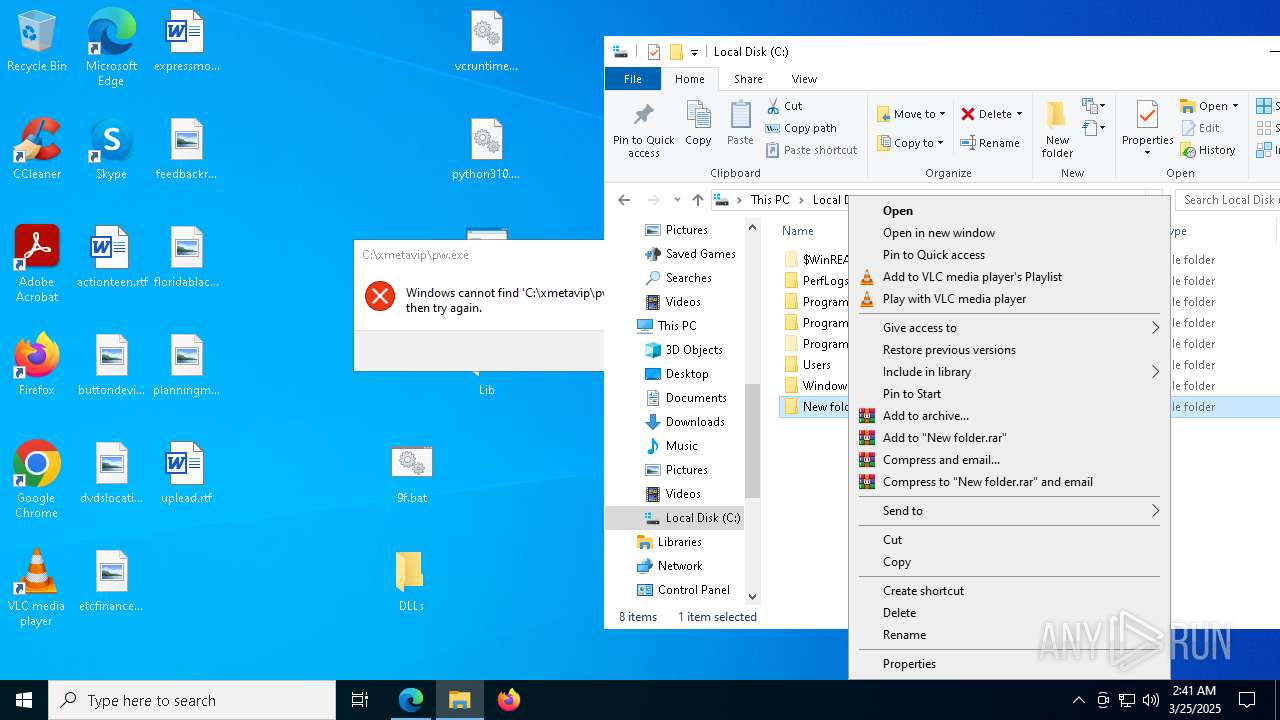Select 3D Objects in navigation pane

(685, 350)
